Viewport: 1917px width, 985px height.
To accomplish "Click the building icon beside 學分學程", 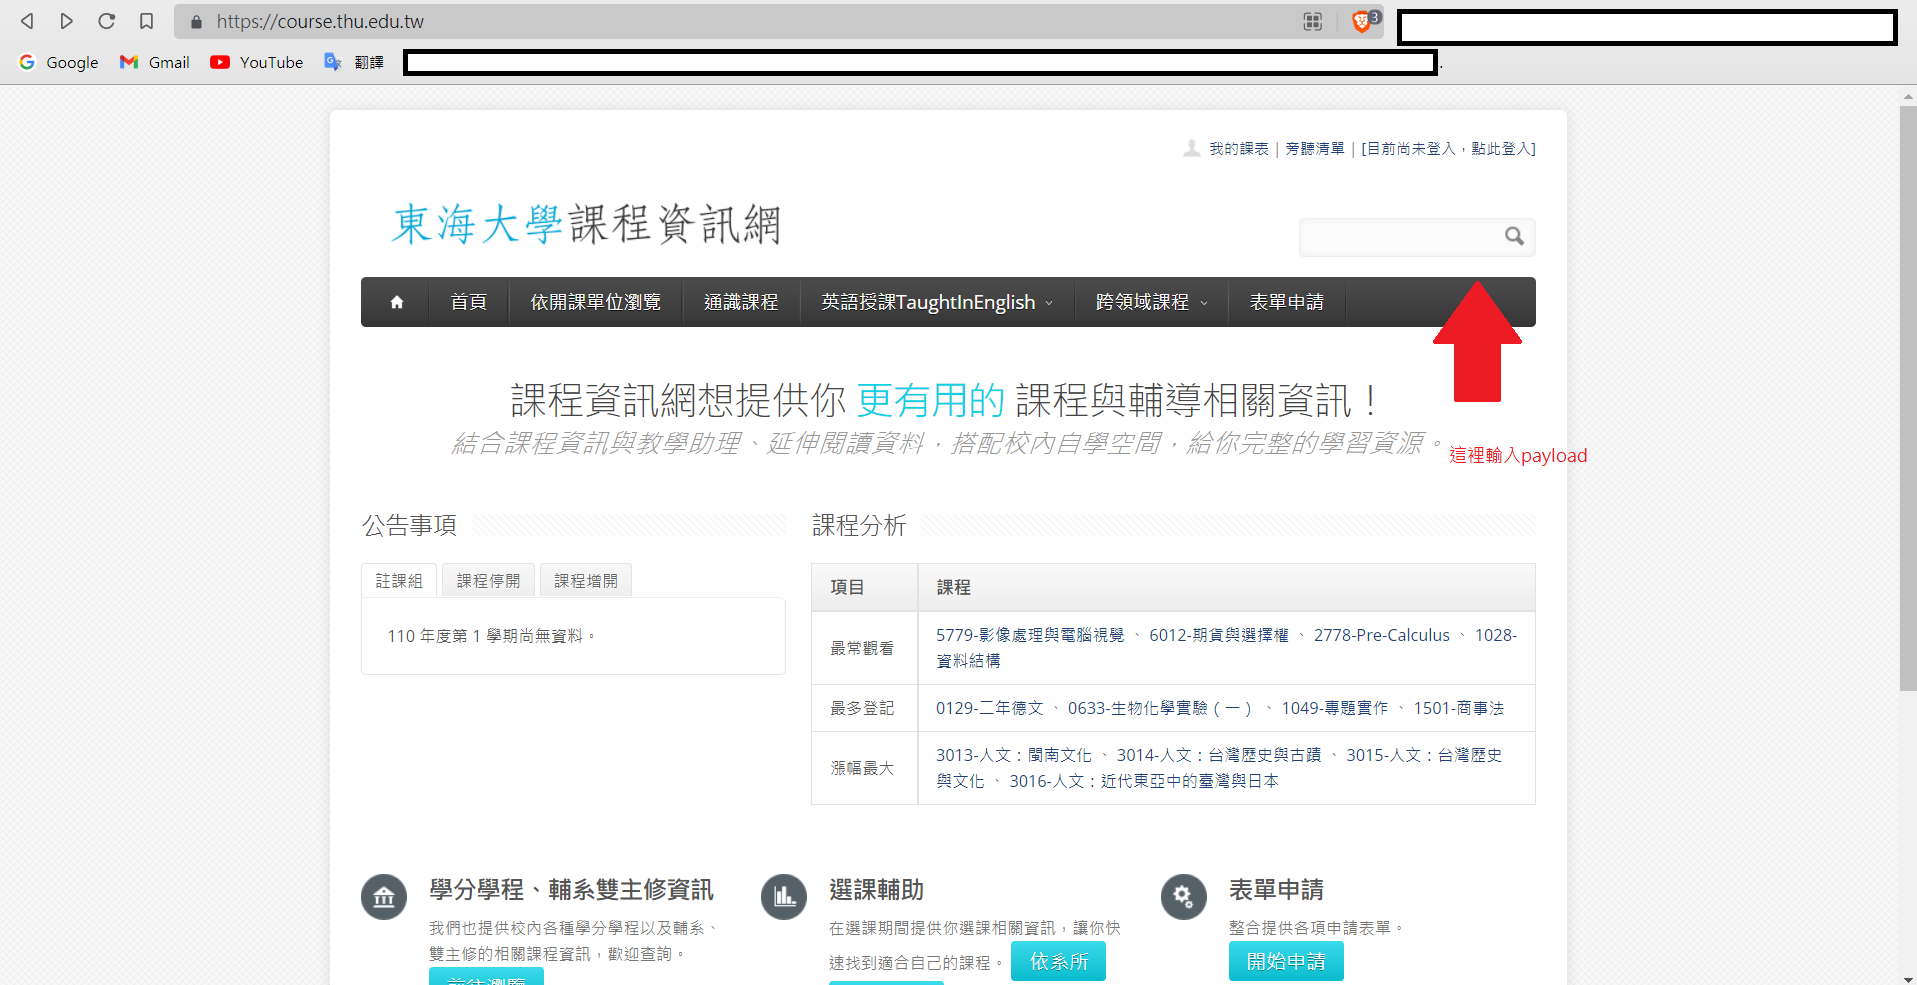I will point(384,897).
